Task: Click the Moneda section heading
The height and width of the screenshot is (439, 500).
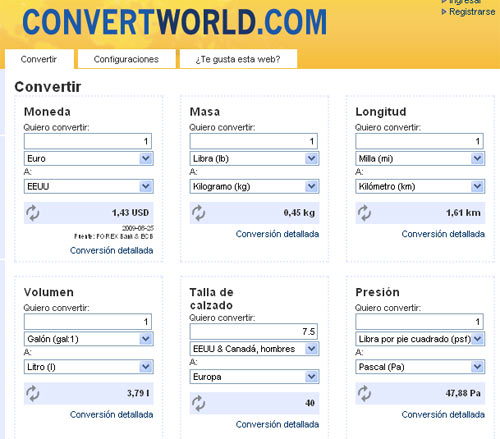Action: coord(47,112)
